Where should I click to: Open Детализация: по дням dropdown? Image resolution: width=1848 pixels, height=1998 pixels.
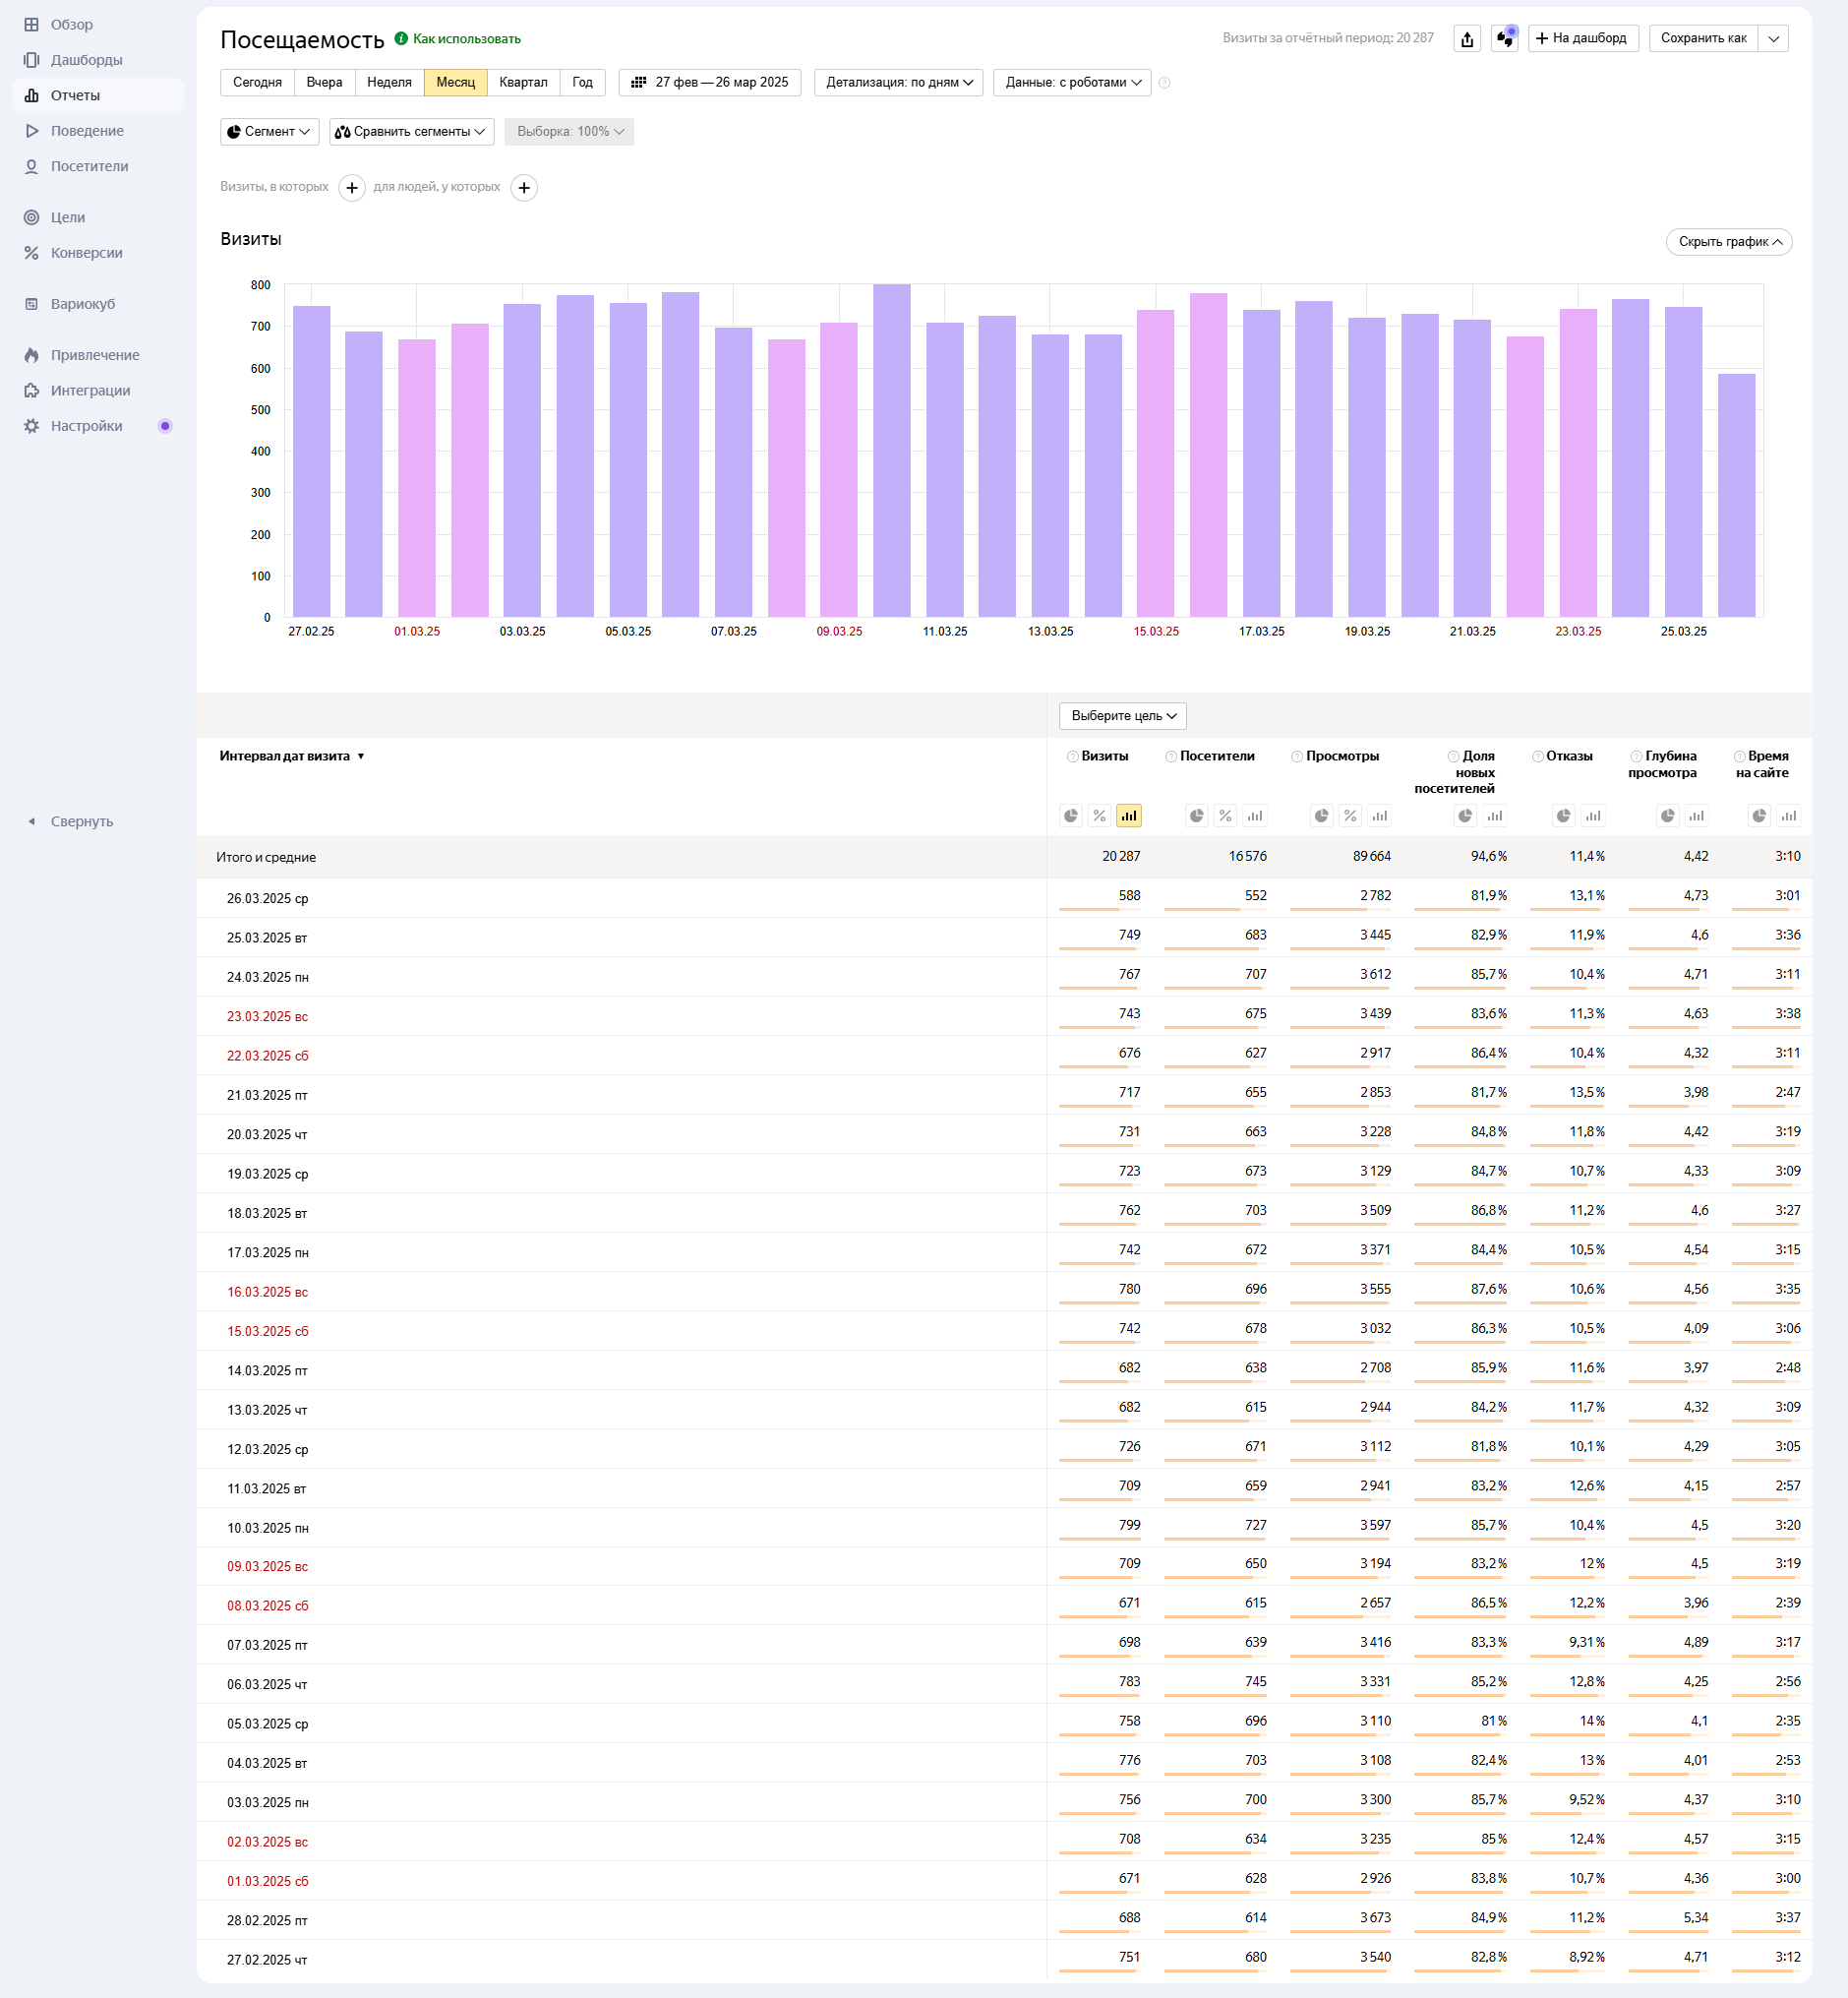[x=898, y=83]
